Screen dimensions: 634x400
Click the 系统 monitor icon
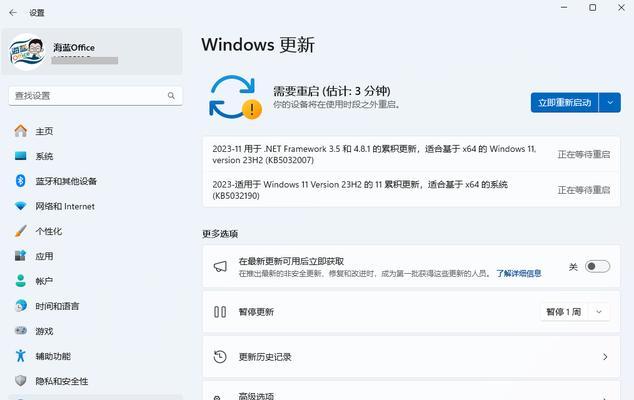click(21, 156)
